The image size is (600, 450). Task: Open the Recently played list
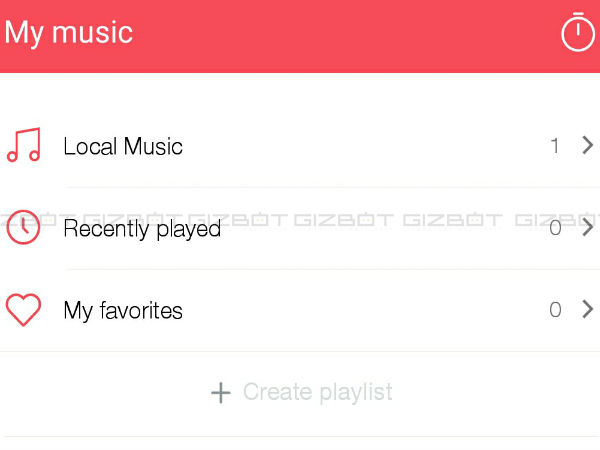142,229
